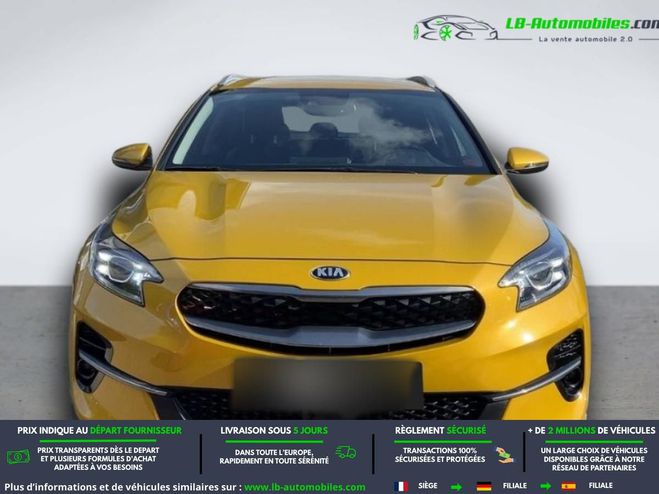Click the green arrow before Spanish flag

(x=545, y=487)
